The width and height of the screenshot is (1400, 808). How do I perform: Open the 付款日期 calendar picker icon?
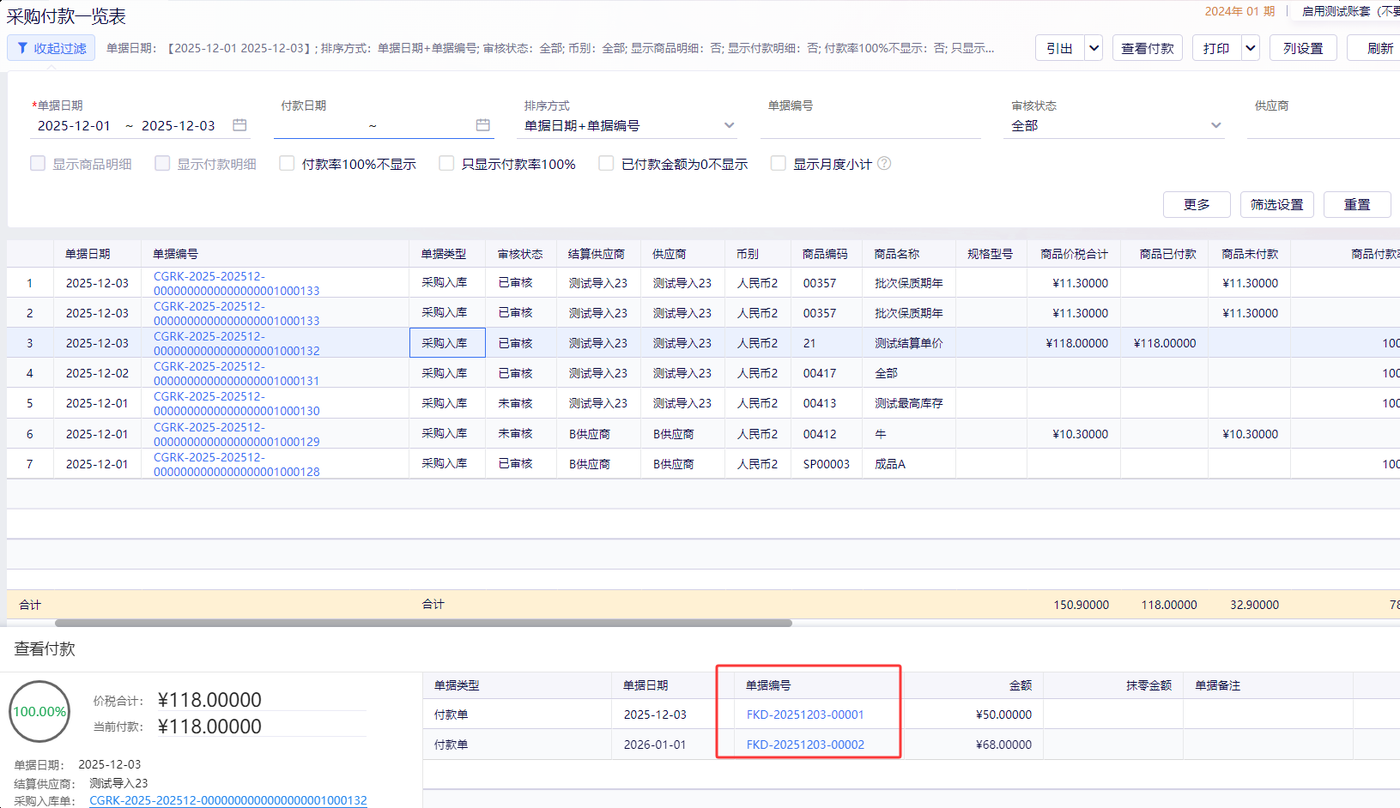(483, 126)
